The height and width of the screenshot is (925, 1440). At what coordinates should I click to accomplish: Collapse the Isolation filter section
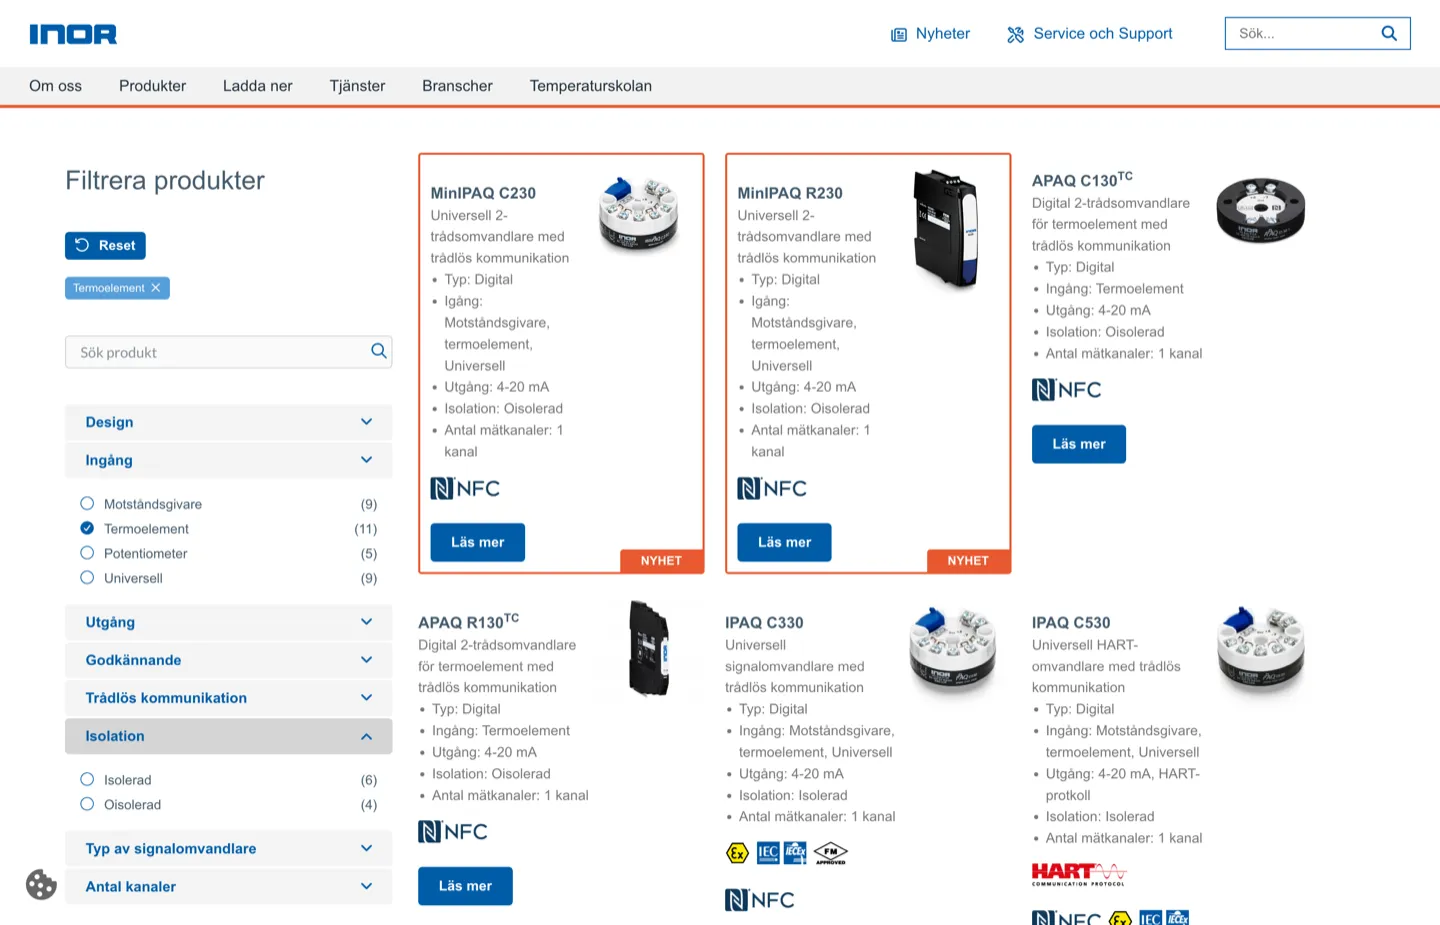coord(228,736)
